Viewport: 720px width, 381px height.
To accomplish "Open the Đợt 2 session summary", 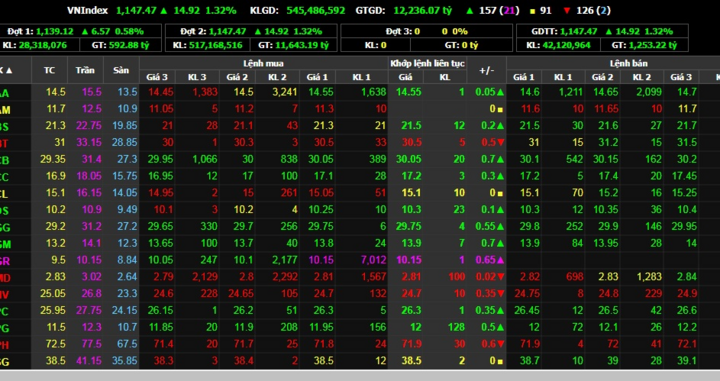I will click(251, 32).
